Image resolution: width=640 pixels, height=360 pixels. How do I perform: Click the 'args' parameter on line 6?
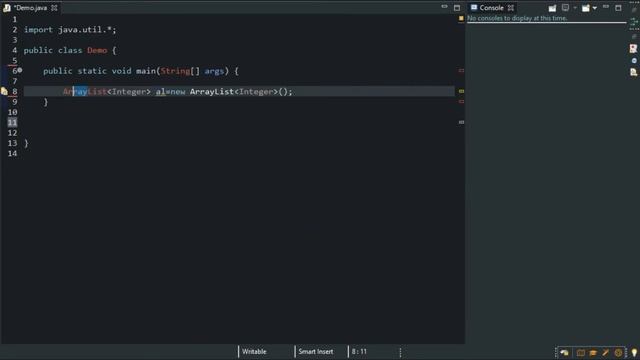[x=214, y=71]
